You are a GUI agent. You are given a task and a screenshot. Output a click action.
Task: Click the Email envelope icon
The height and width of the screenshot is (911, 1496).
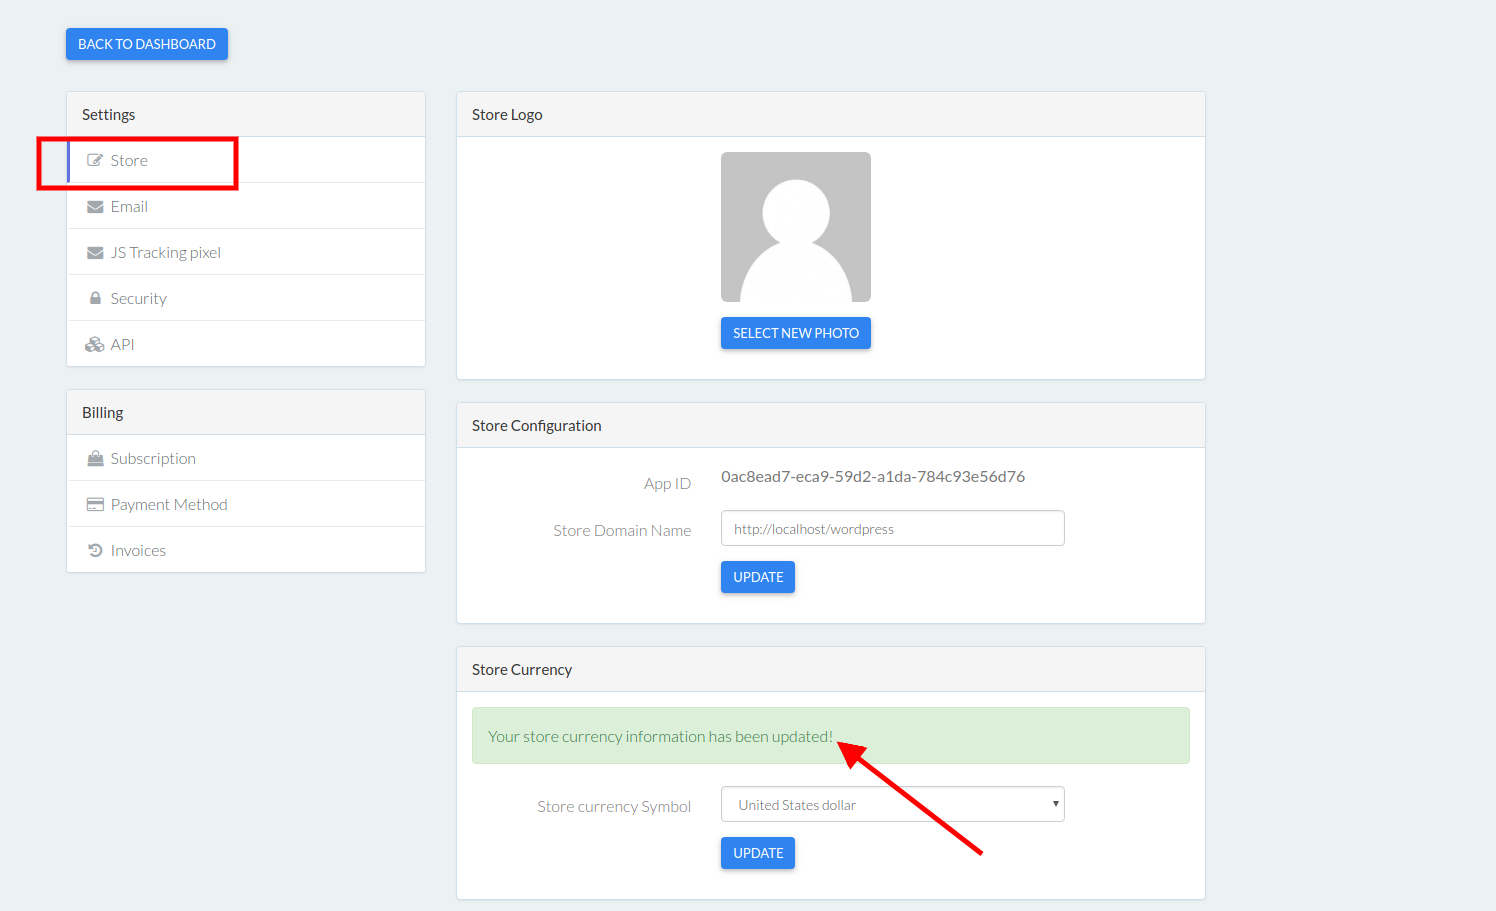(x=95, y=207)
